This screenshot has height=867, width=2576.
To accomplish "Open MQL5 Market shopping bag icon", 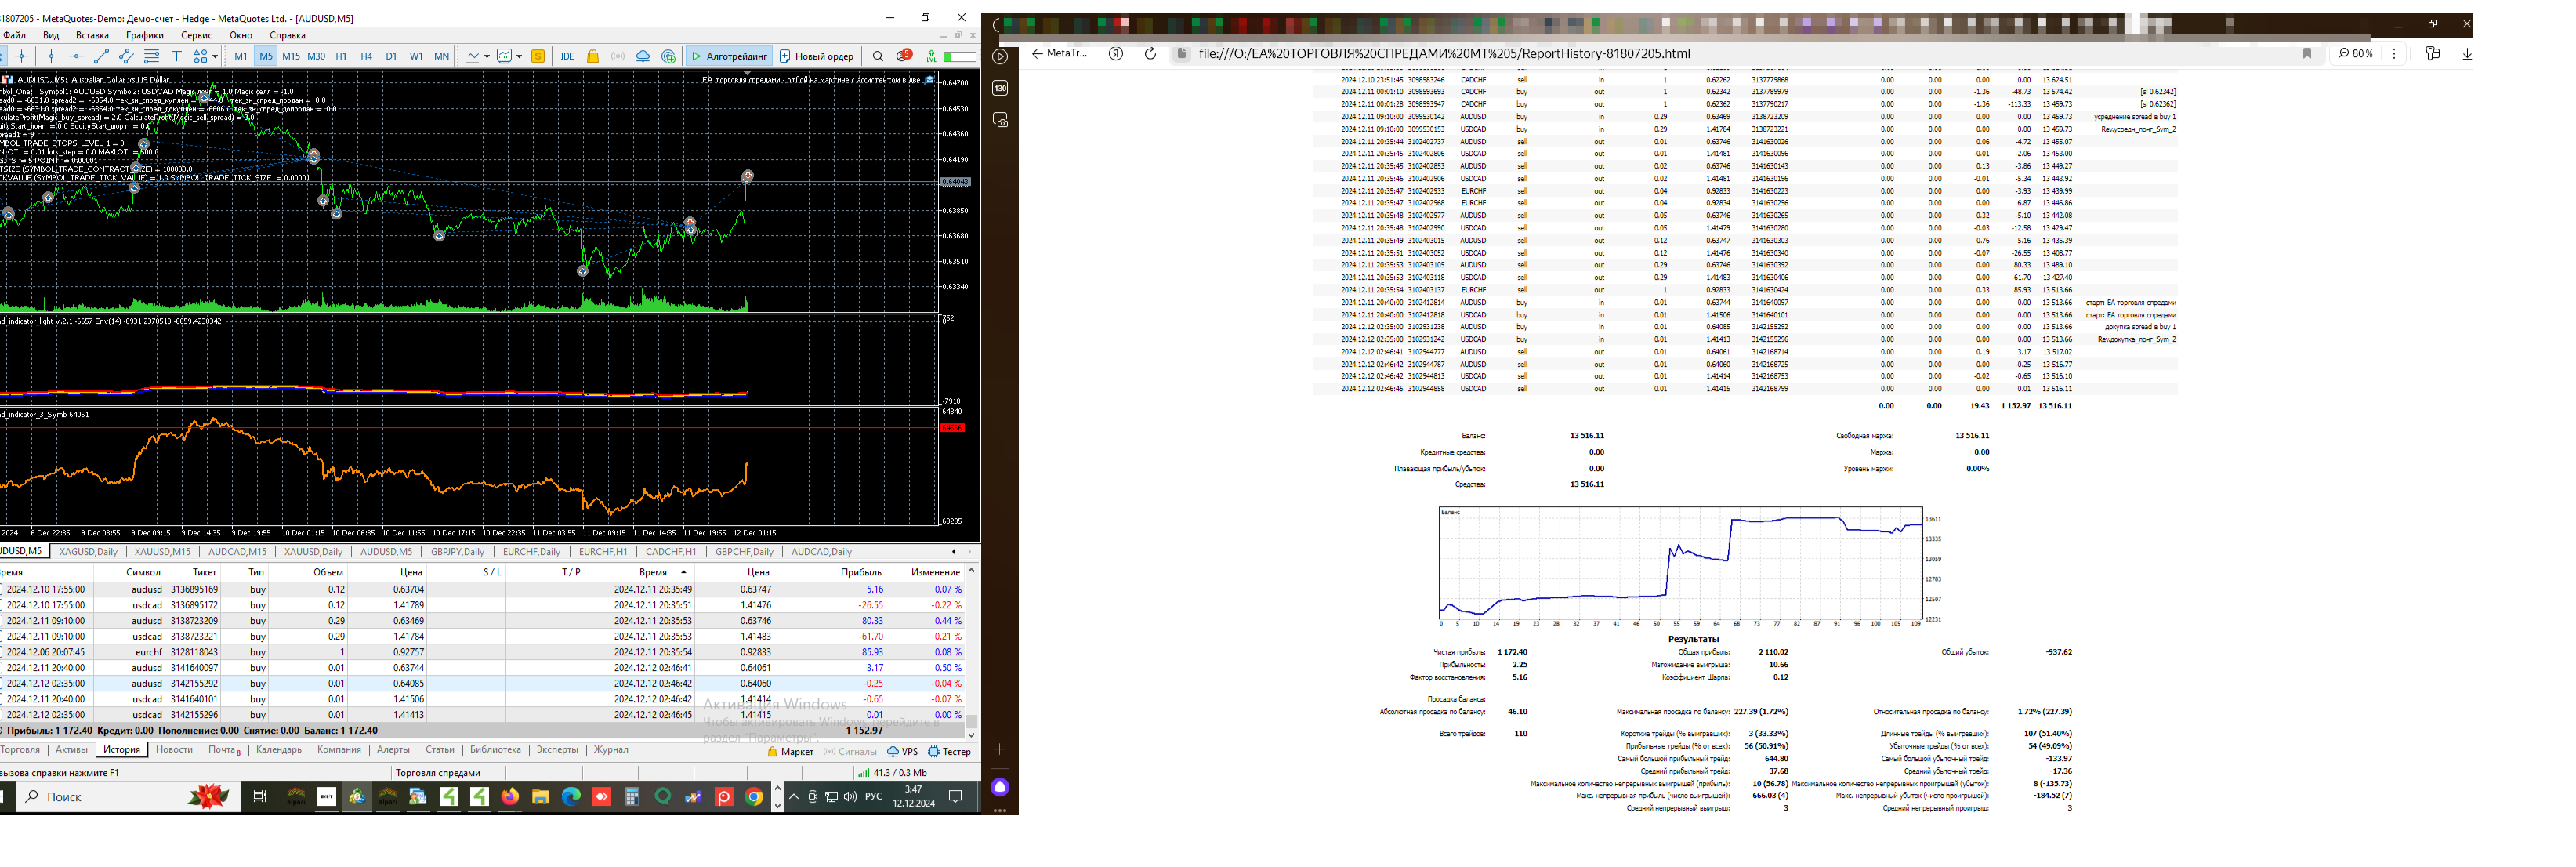I will [593, 56].
